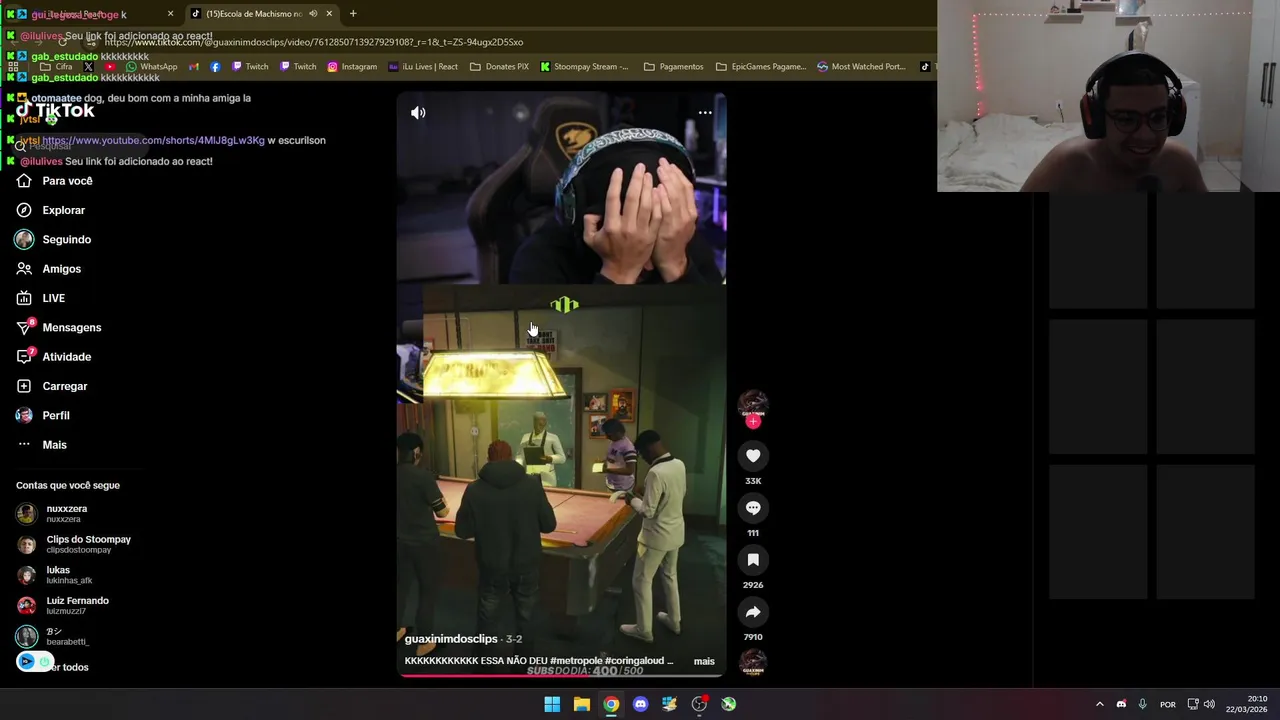This screenshot has width=1280, height=720.
Task: Share the video using the arrow icon
Action: point(753,612)
